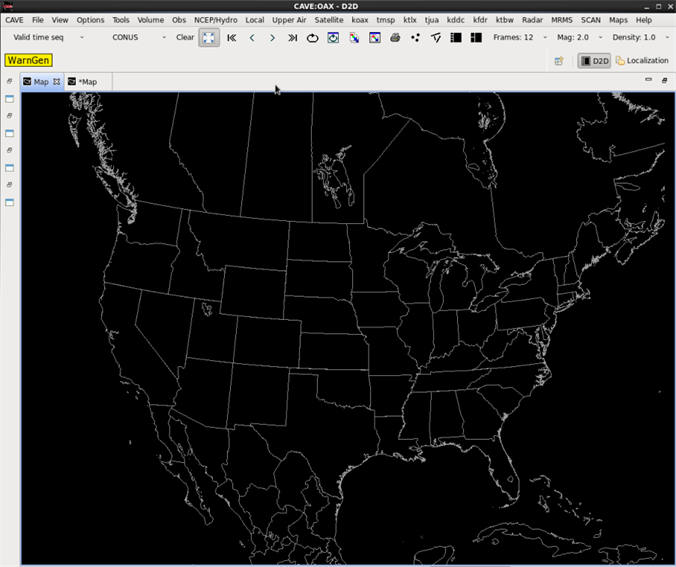Switch to the Localization perspective

(642, 61)
